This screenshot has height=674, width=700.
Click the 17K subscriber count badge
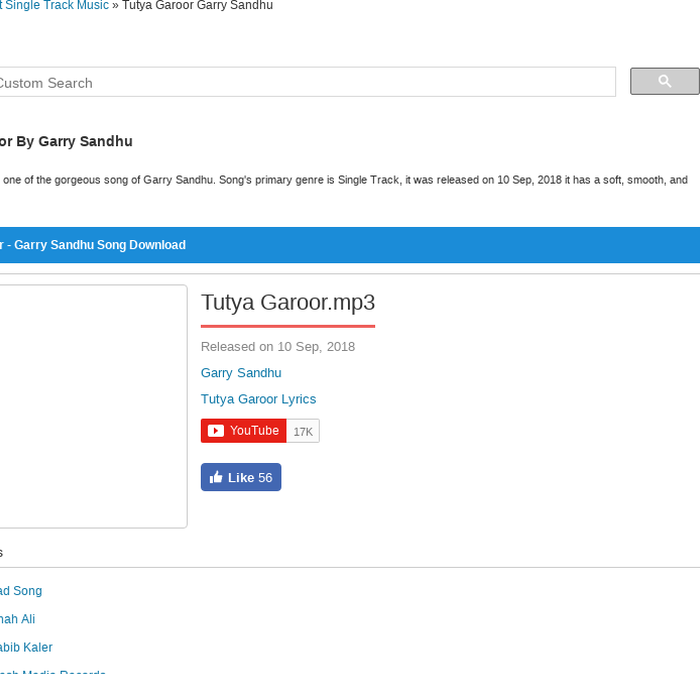(303, 431)
